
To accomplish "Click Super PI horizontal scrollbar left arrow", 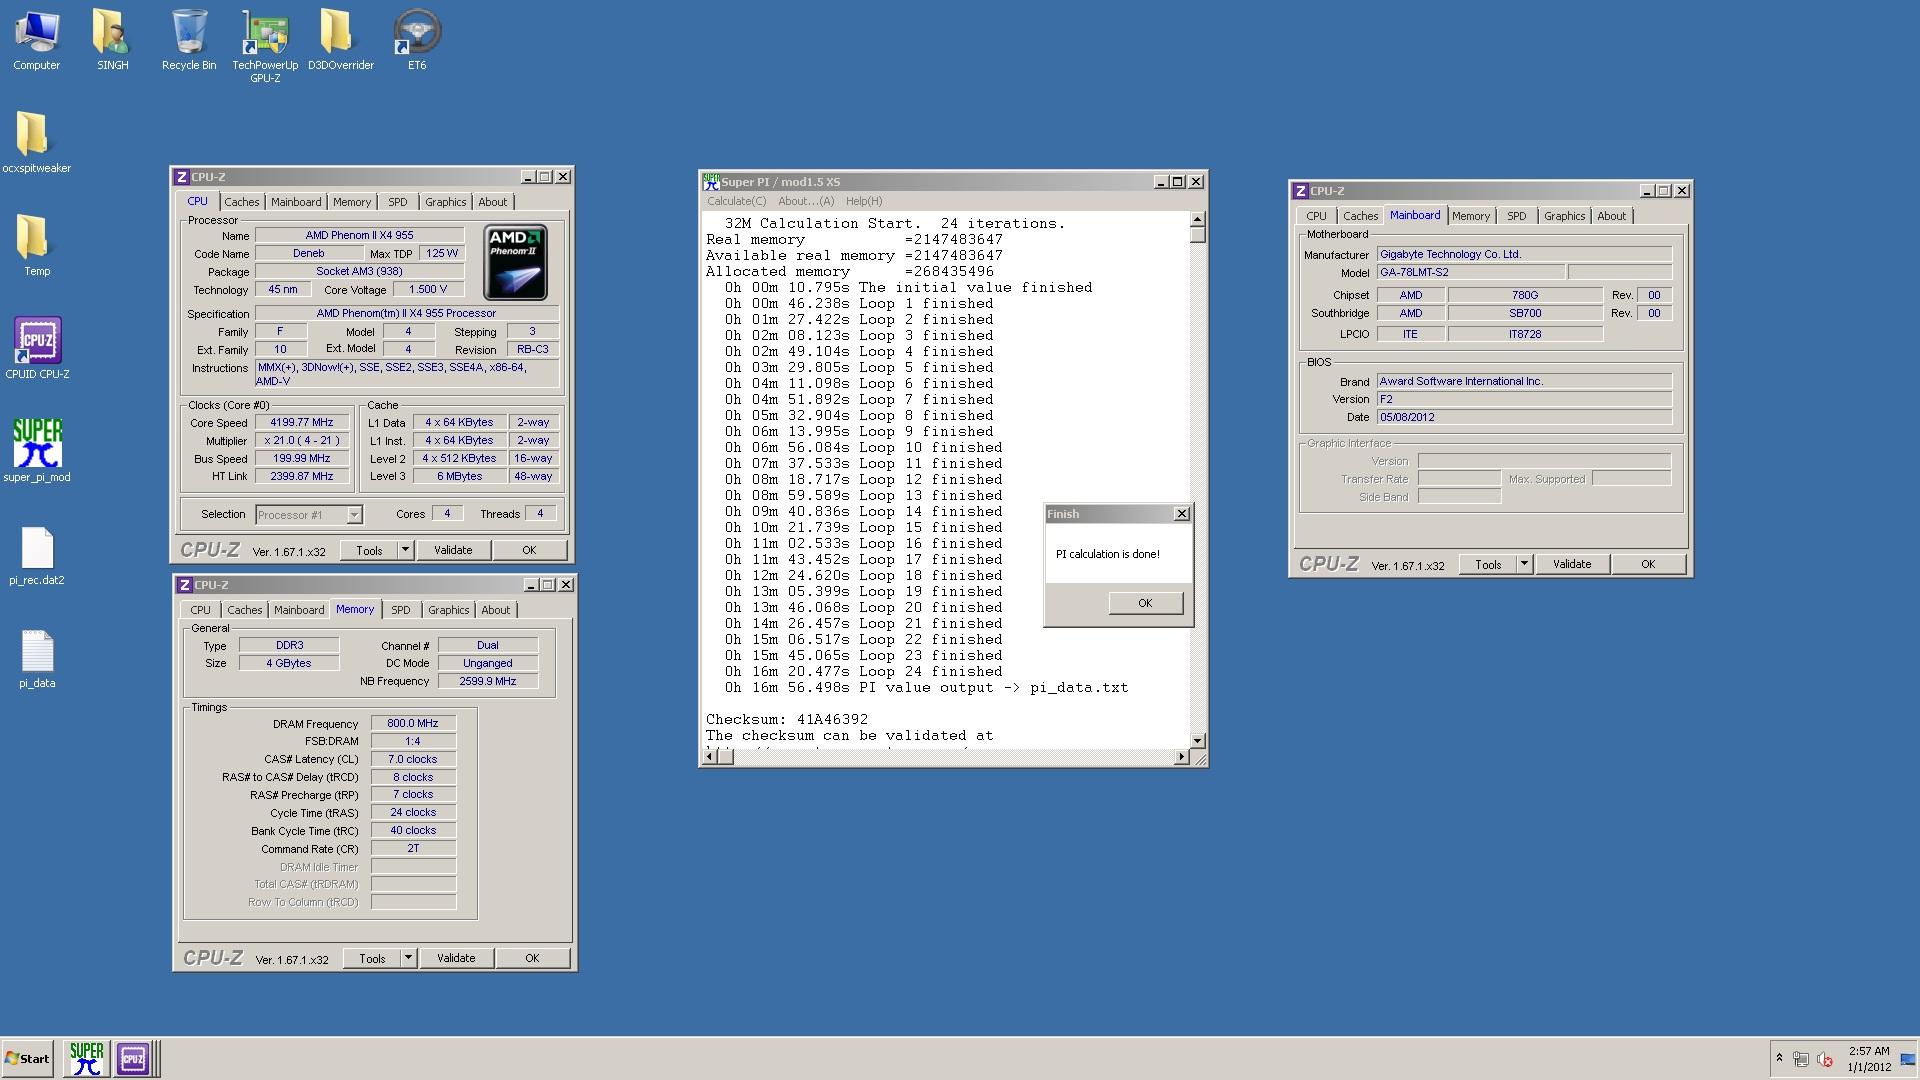I will click(710, 757).
